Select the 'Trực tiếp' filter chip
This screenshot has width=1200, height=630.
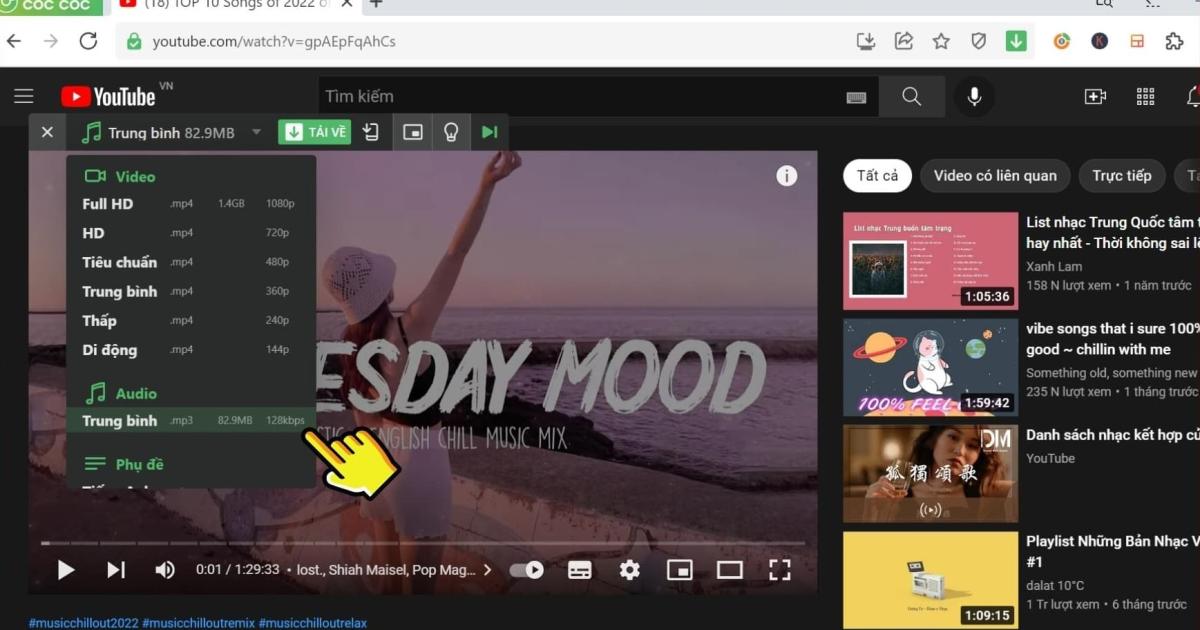click(1121, 175)
